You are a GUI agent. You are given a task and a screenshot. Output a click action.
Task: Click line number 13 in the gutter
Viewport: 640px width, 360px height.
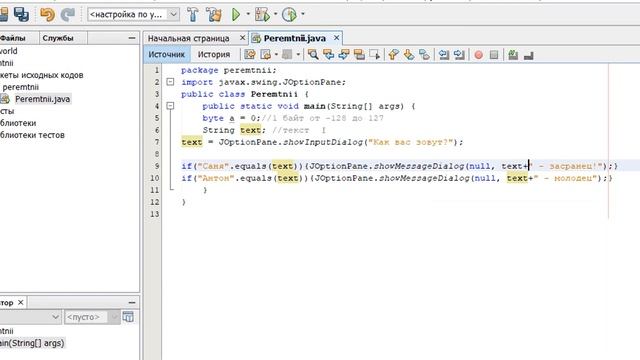coord(155,214)
